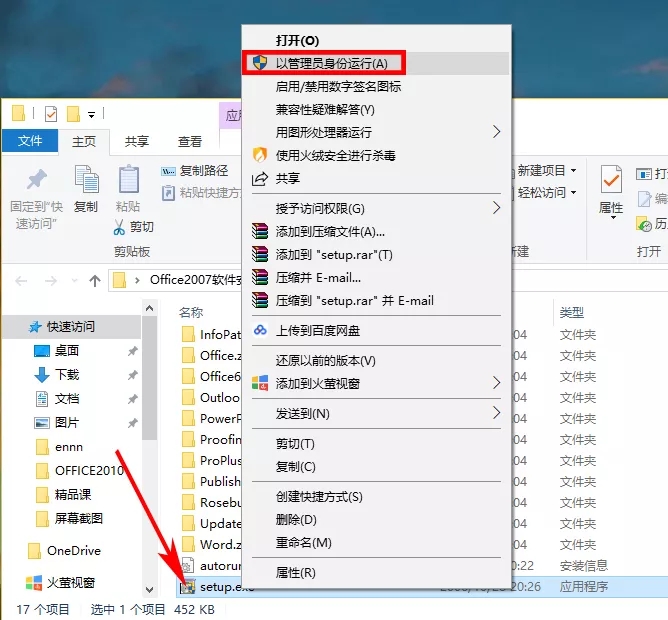
Task: Go up one folder level
Action: [x=95, y=281]
